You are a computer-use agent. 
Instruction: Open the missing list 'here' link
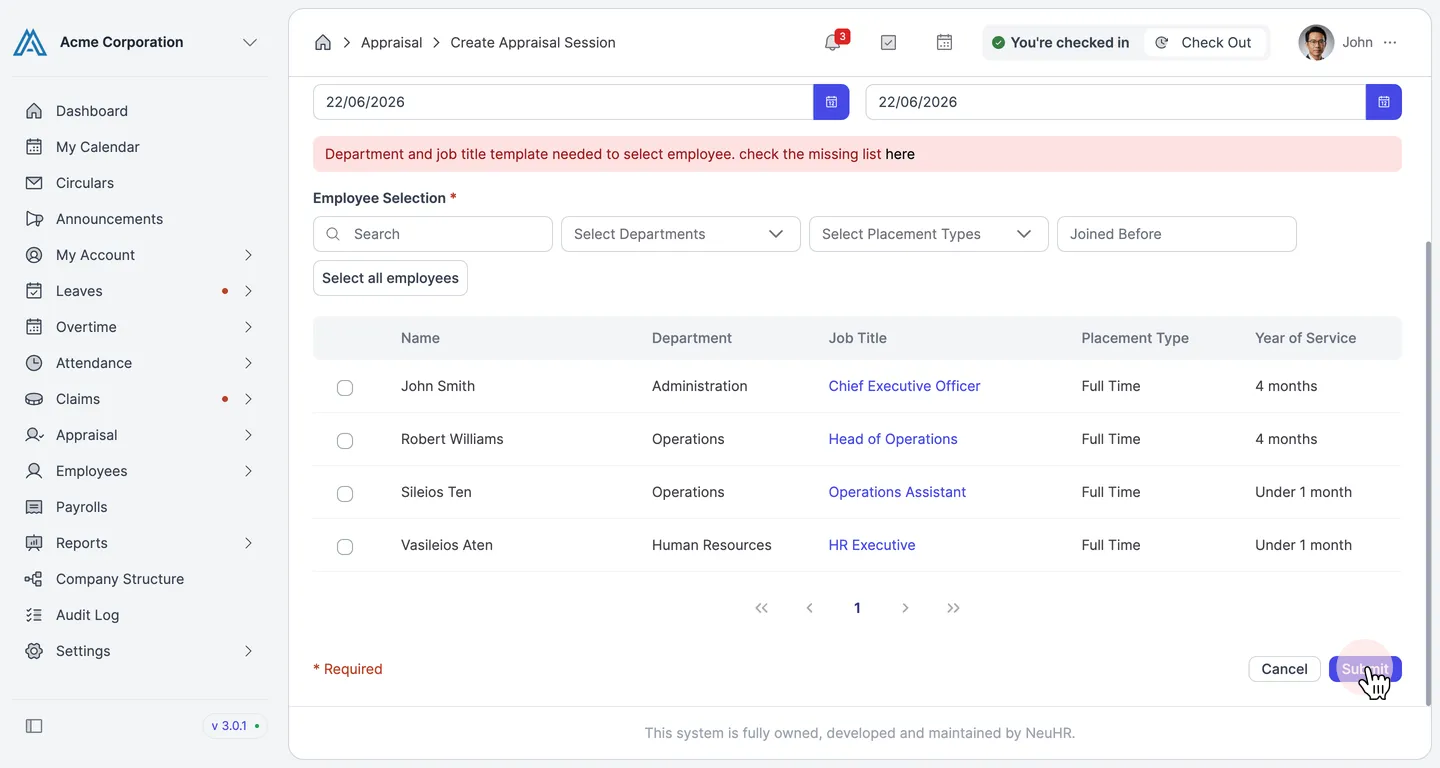point(900,154)
